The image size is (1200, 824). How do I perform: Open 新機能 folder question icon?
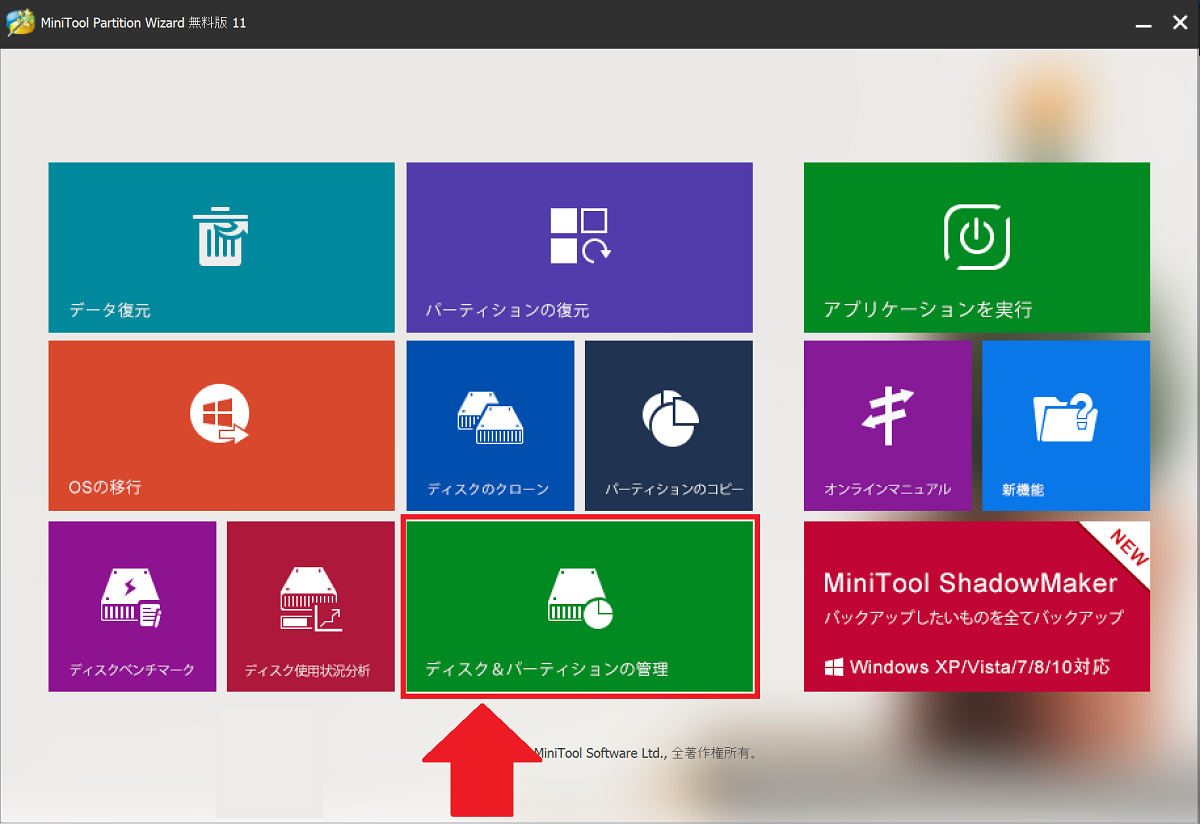pos(1066,416)
